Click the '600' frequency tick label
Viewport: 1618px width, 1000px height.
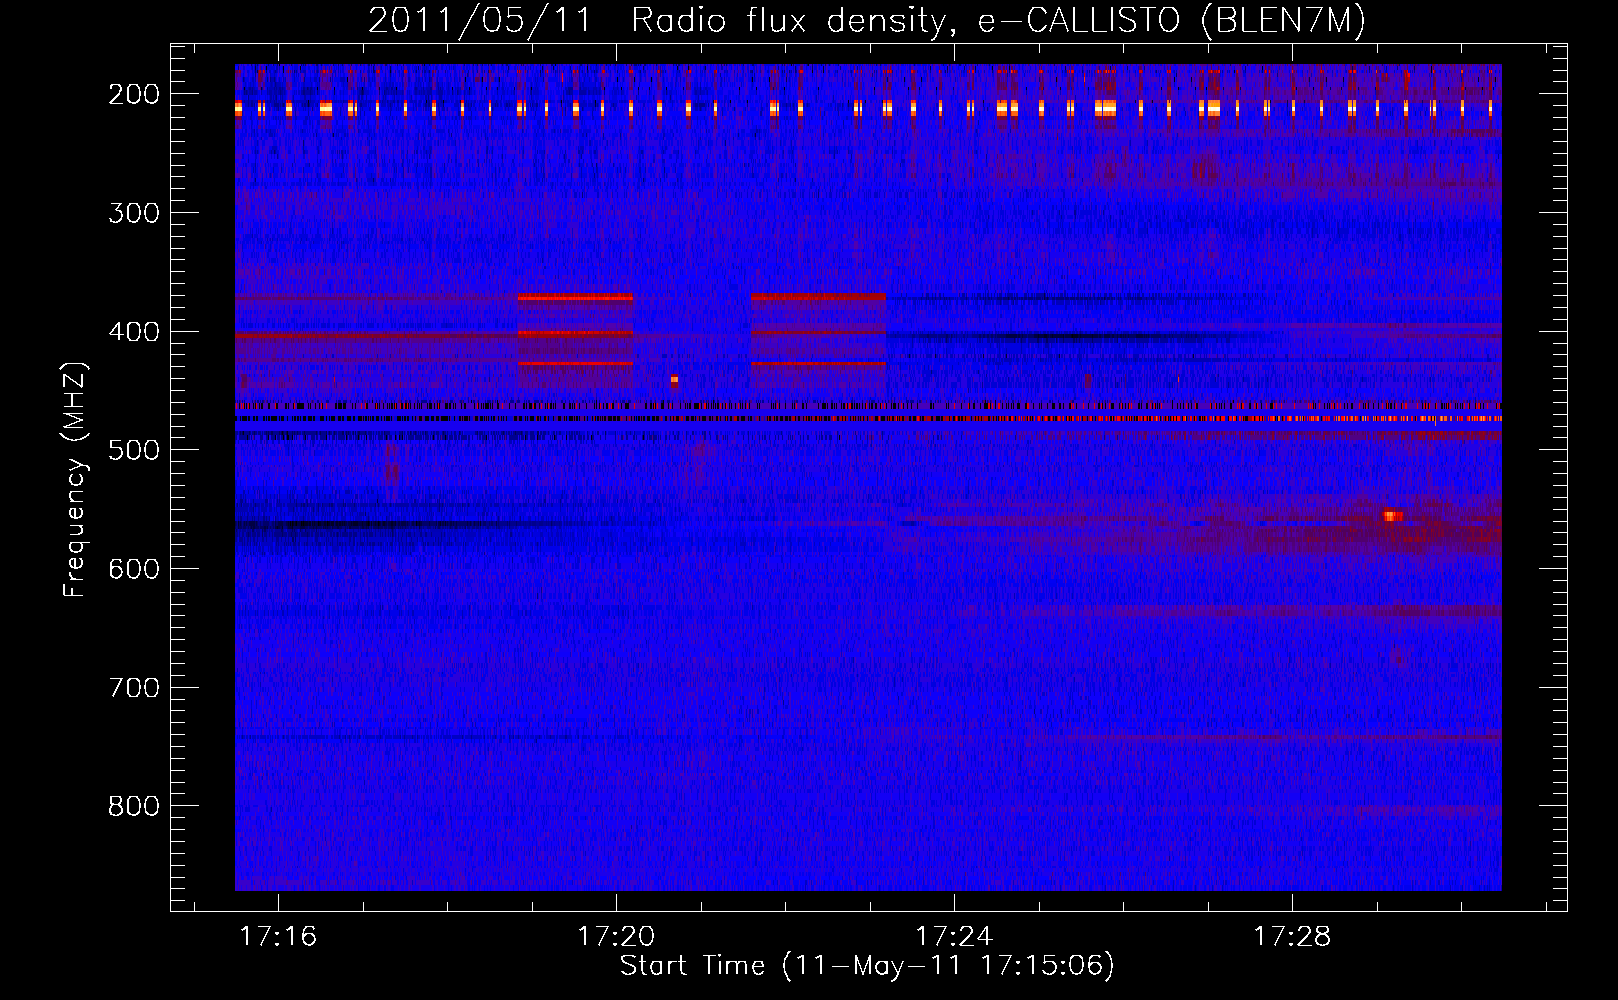pos(134,569)
